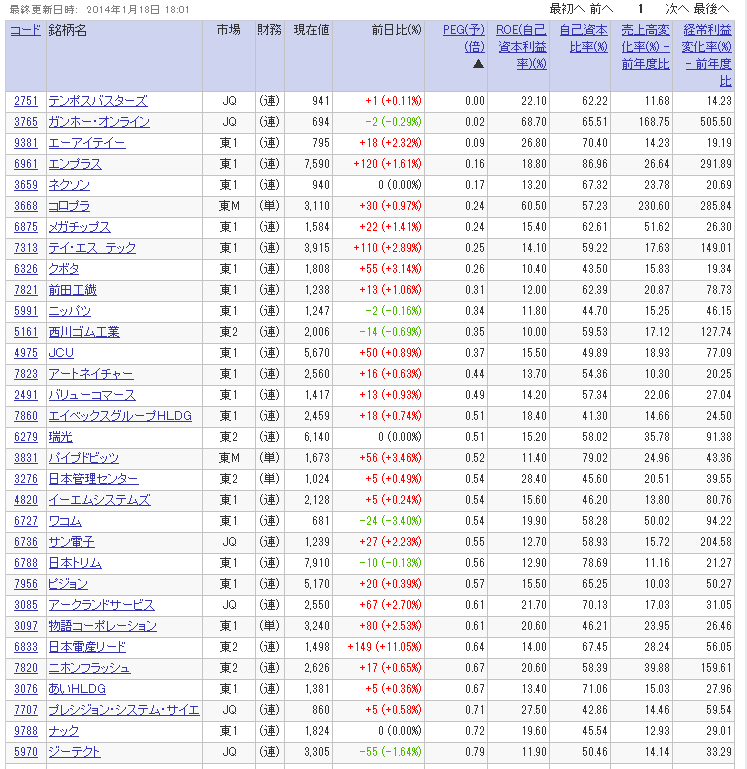Screen dimensions: 747x769
Task: Open stock code 6833 link
Action: (25, 647)
